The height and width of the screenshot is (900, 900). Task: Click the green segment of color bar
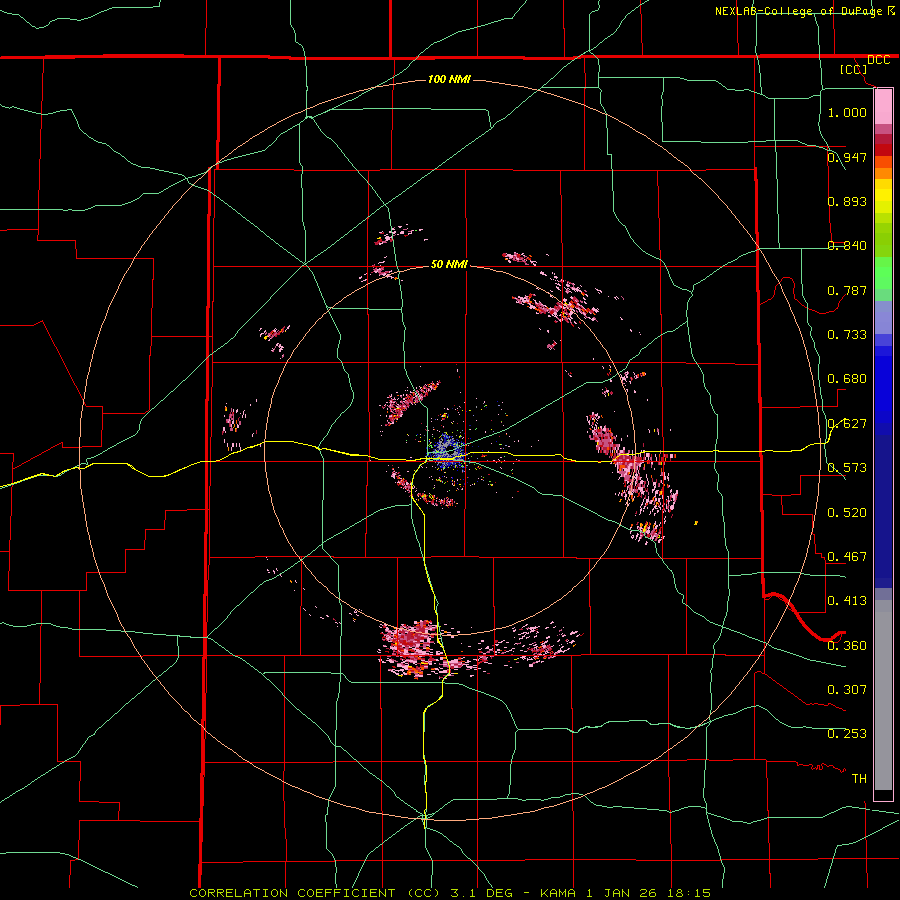point(883,273)
